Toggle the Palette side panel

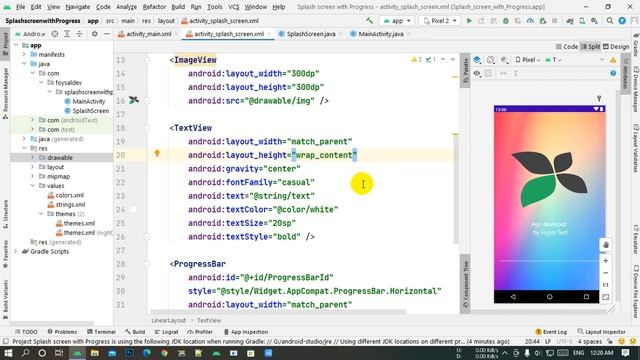point(465,70)
